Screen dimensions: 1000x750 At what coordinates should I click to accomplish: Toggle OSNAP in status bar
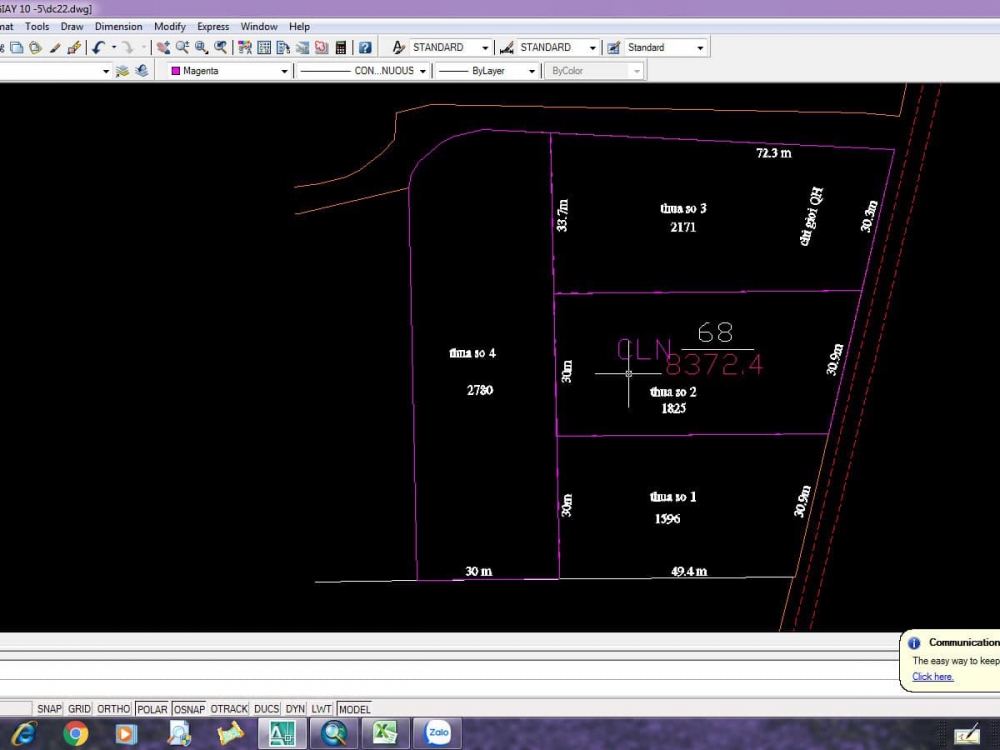[x=189, y=709]
